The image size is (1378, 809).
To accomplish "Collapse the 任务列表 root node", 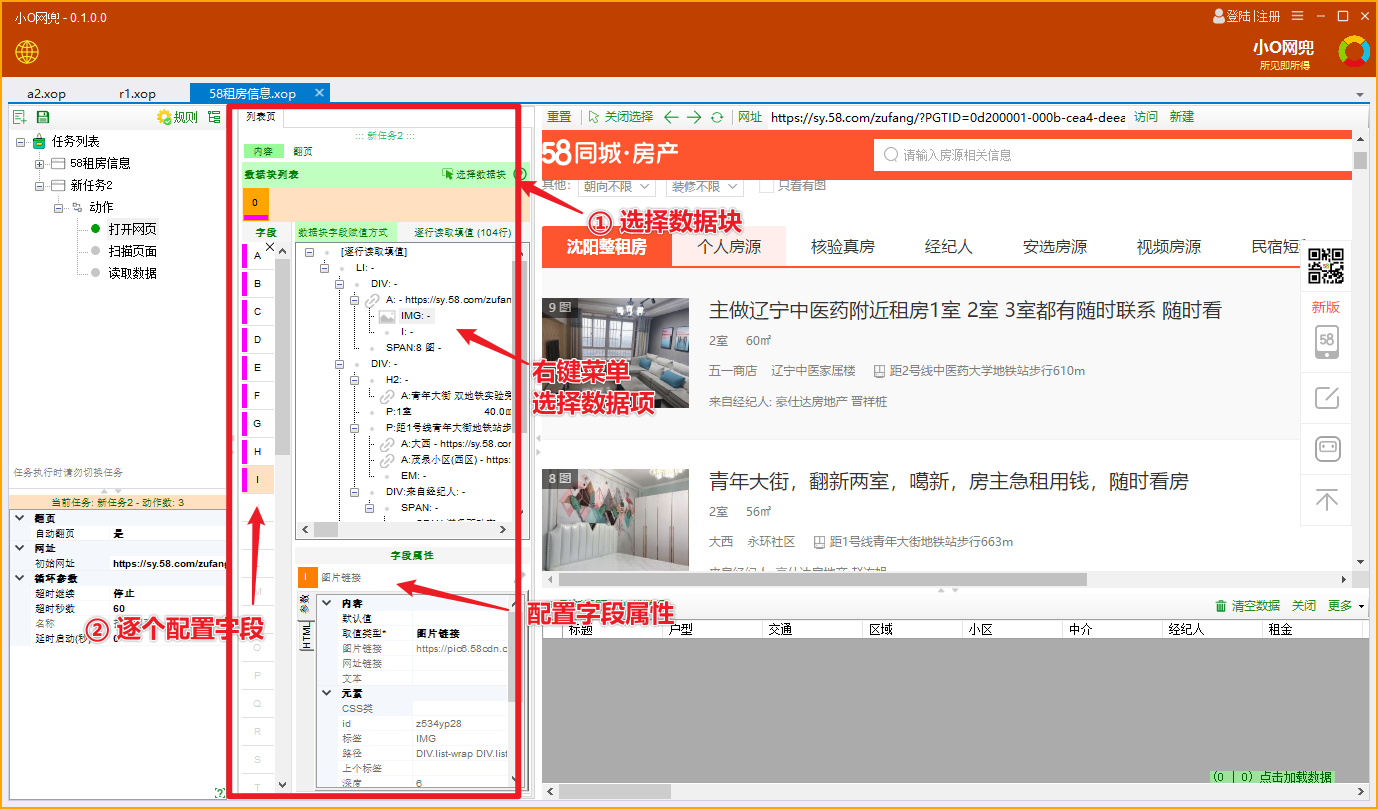I will click(21, 141).
